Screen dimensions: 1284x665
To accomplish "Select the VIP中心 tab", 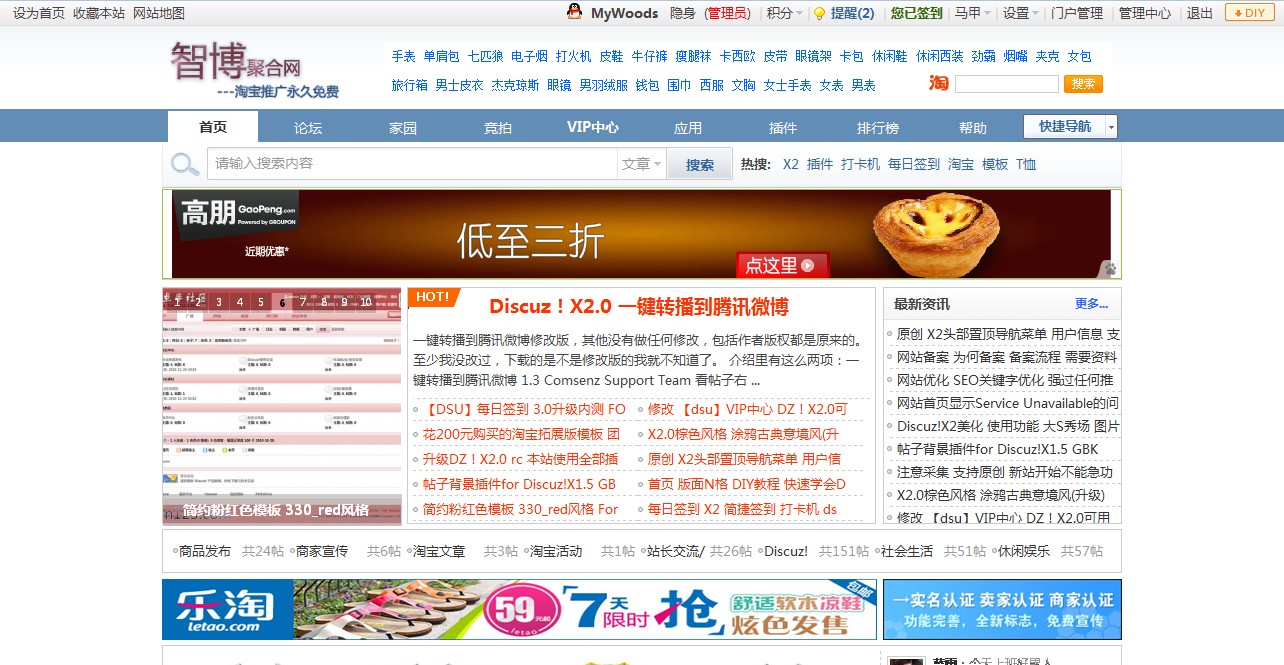I will point(593,127).
